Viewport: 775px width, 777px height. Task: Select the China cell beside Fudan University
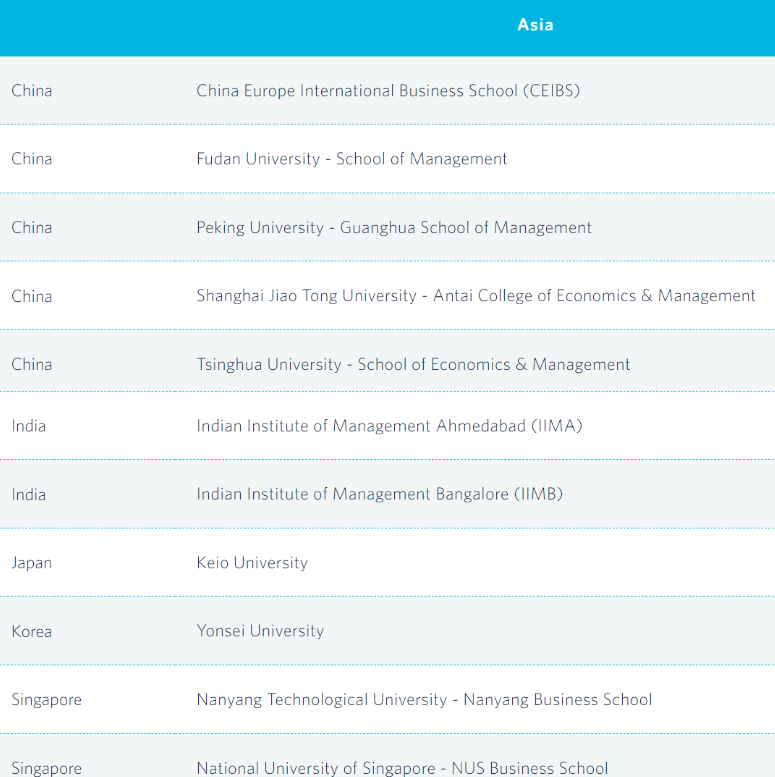[x=32, y=159]
